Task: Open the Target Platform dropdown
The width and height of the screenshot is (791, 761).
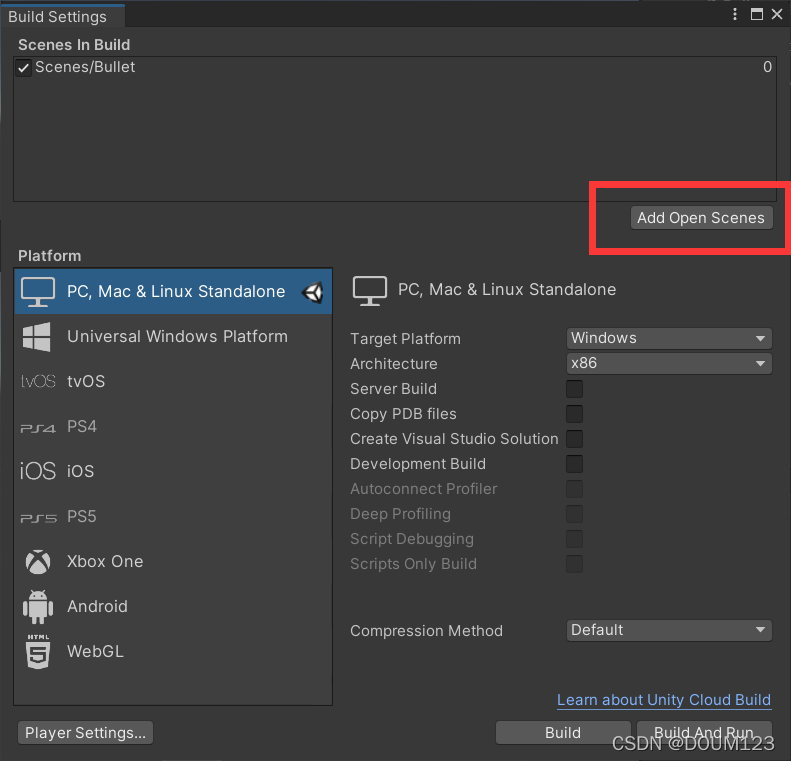Action: pos(669,338)
